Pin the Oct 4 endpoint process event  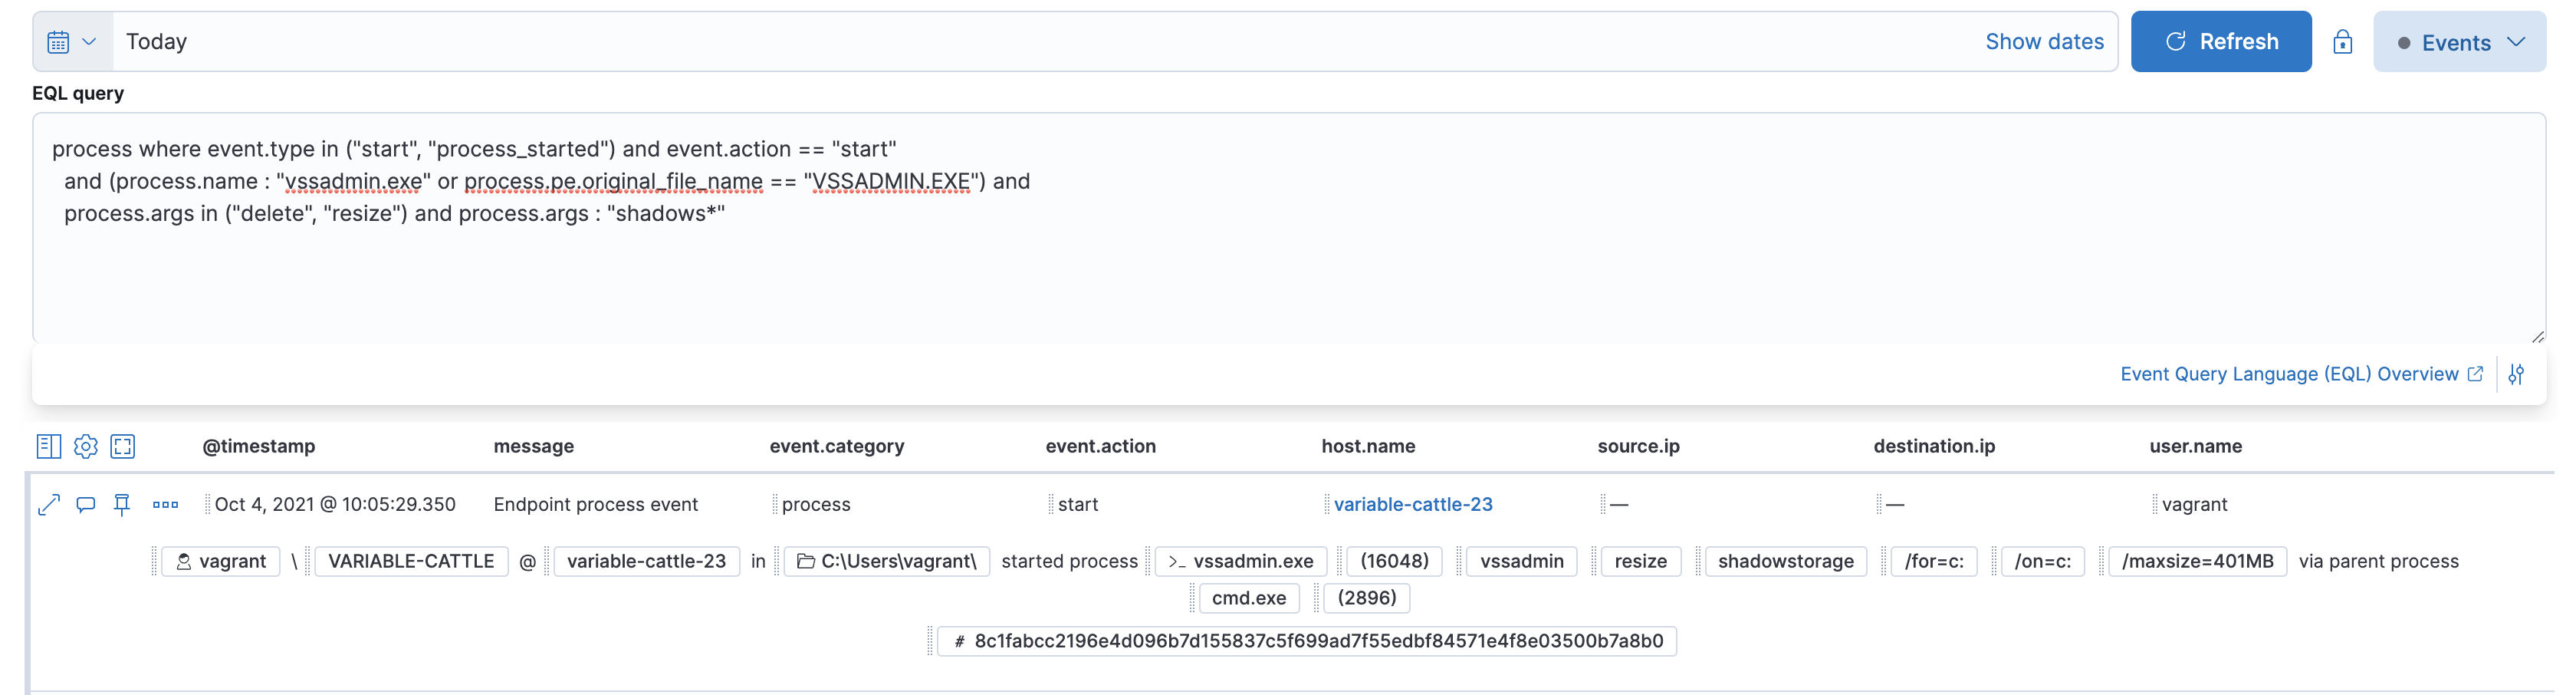(x=122, y=505)
